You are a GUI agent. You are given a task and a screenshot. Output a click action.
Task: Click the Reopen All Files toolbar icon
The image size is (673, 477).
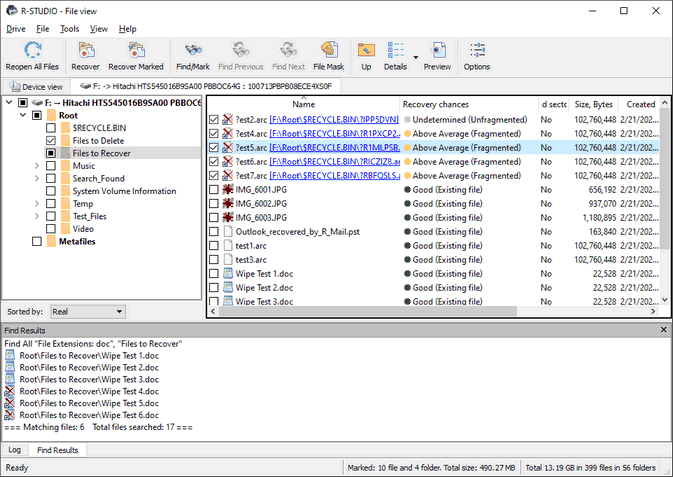click(32, 51)
